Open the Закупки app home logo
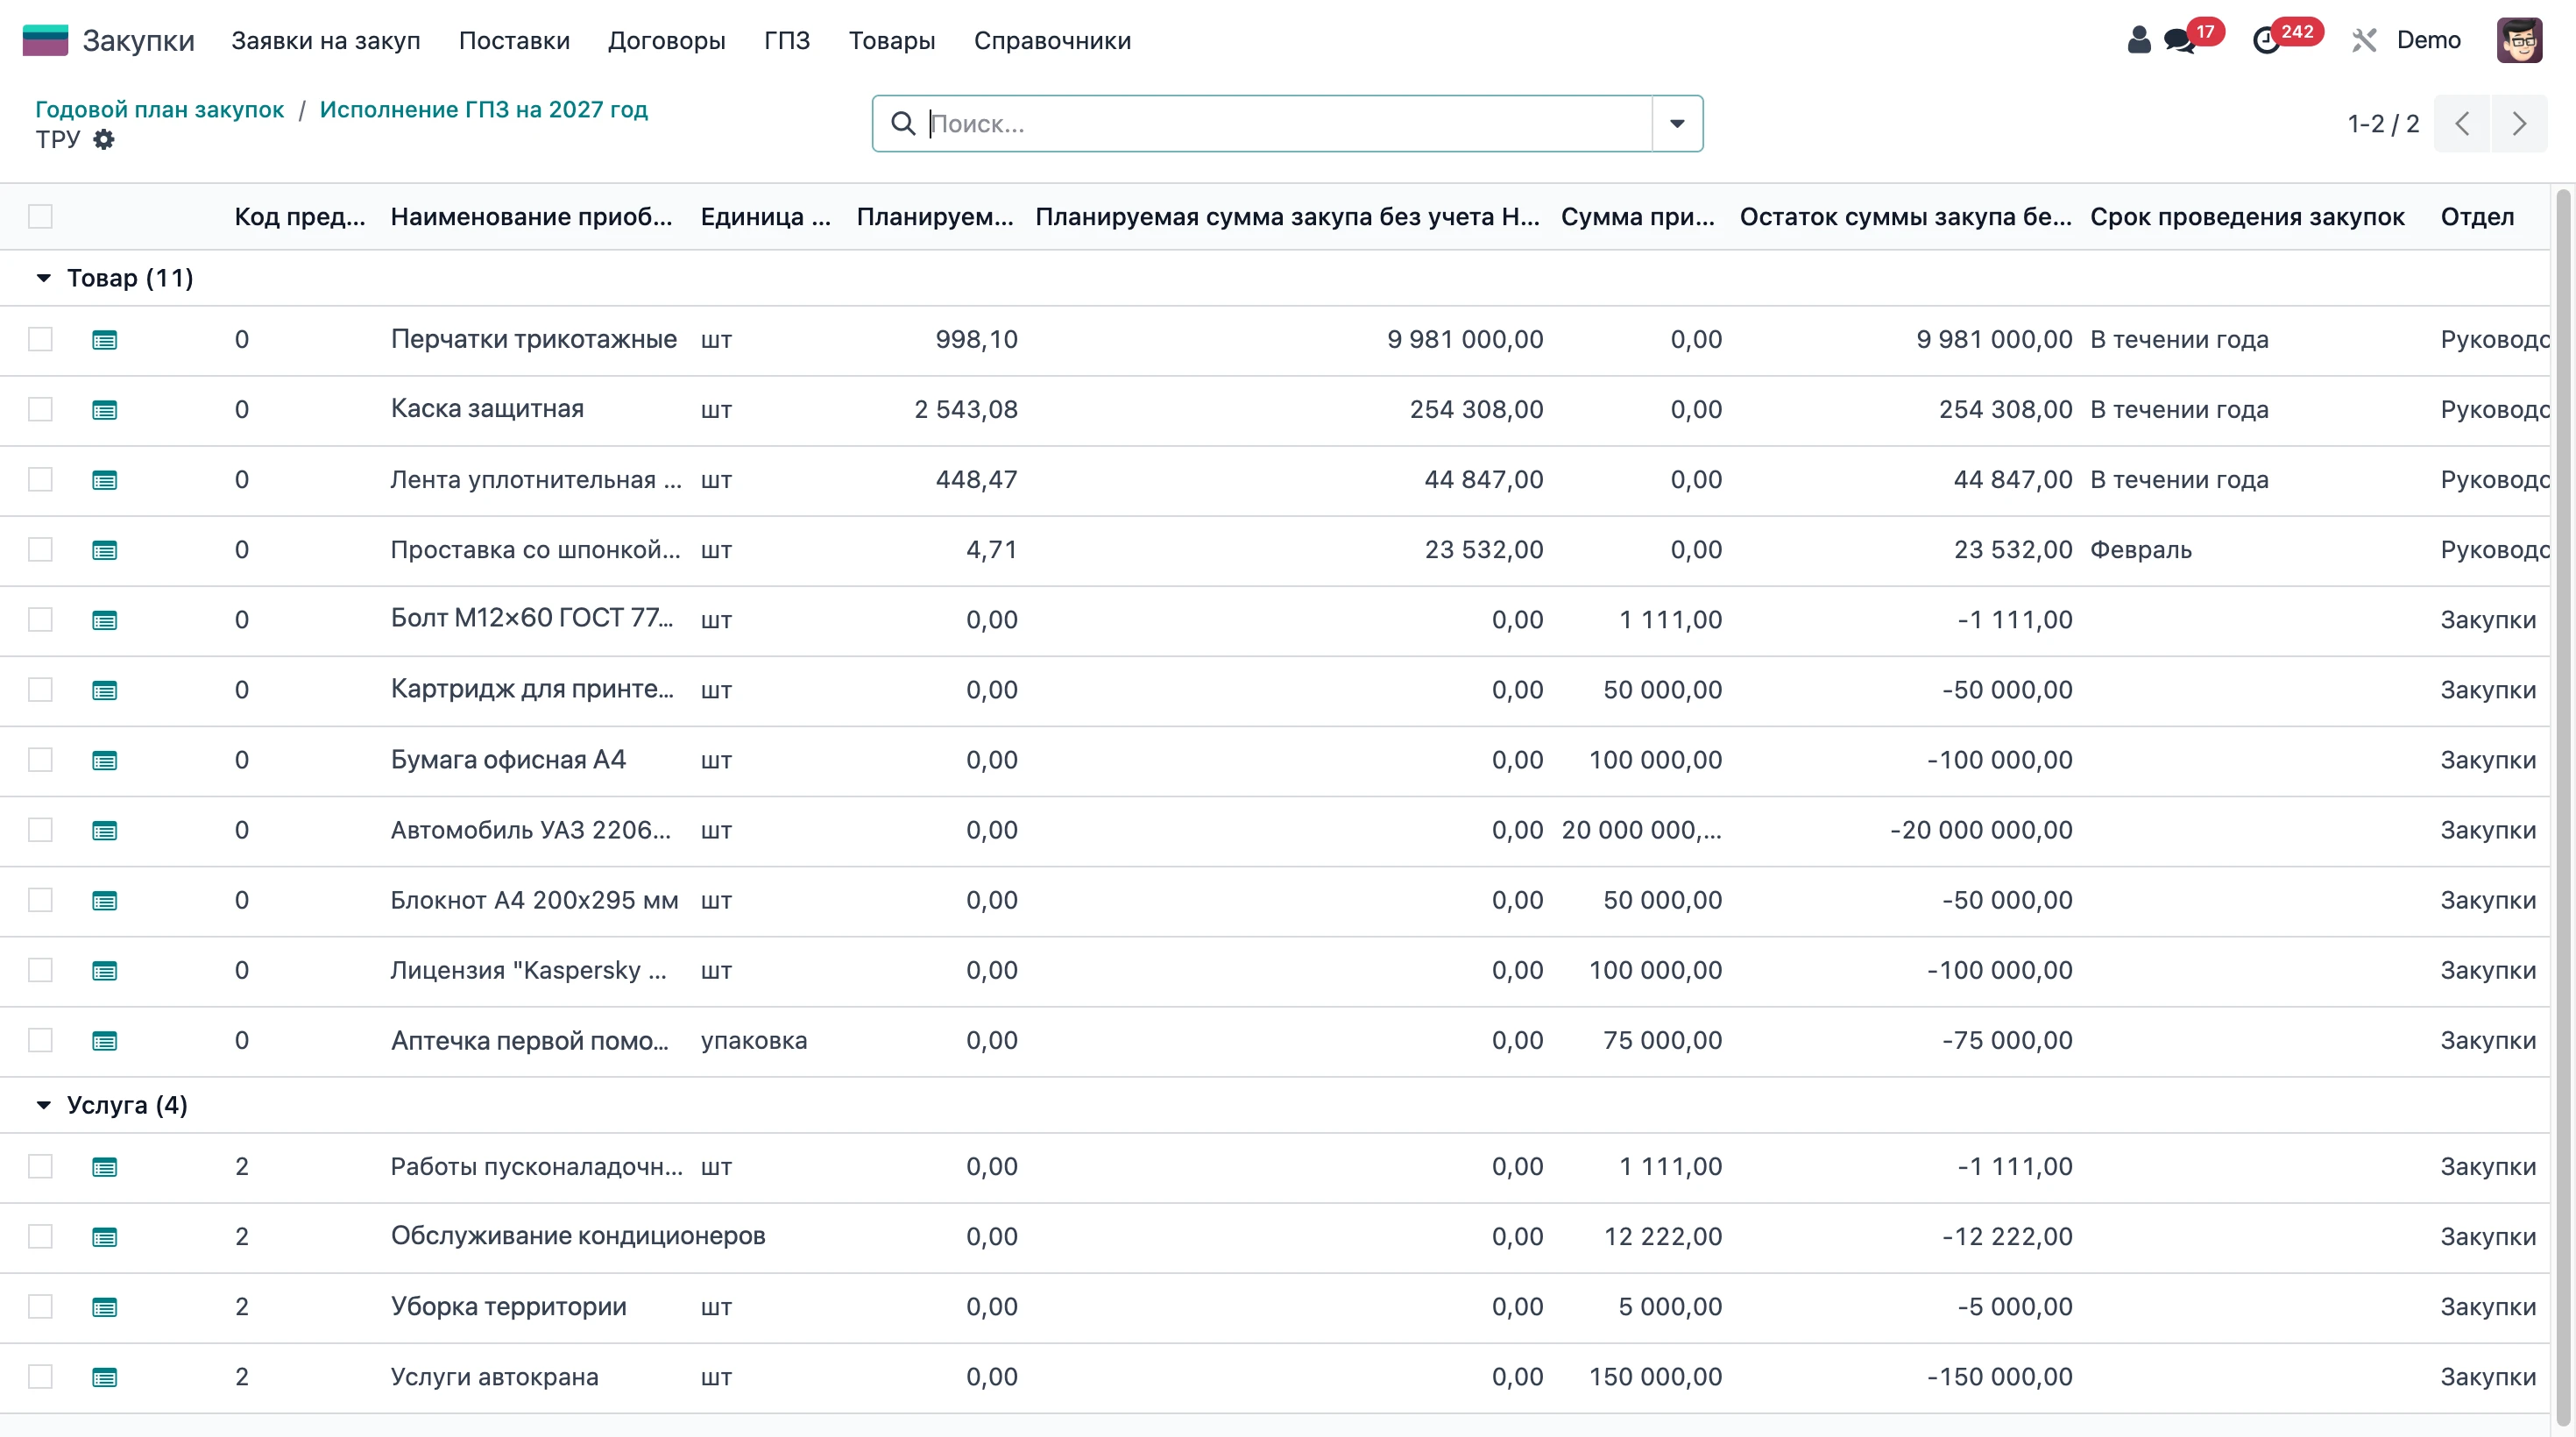 [45, 40]
